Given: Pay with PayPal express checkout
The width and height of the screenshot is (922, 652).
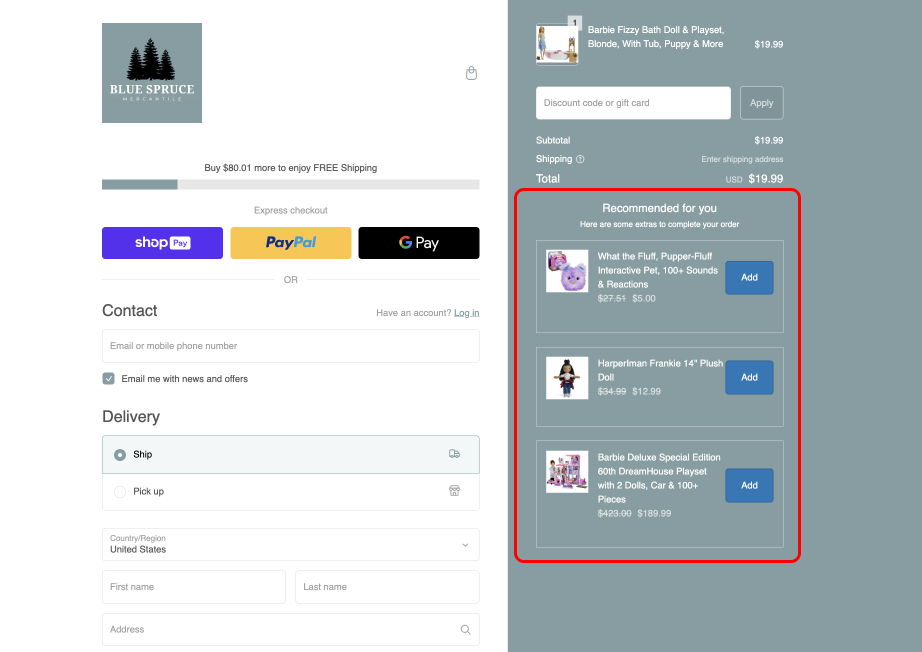Looking at the screenshot, I should (290, 243).
